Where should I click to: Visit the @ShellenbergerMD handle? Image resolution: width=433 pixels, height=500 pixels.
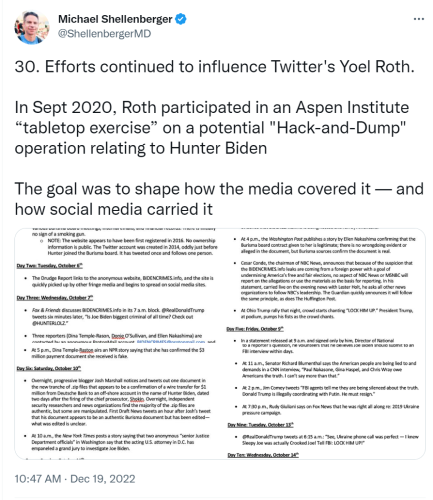click(x=104, y=34)
